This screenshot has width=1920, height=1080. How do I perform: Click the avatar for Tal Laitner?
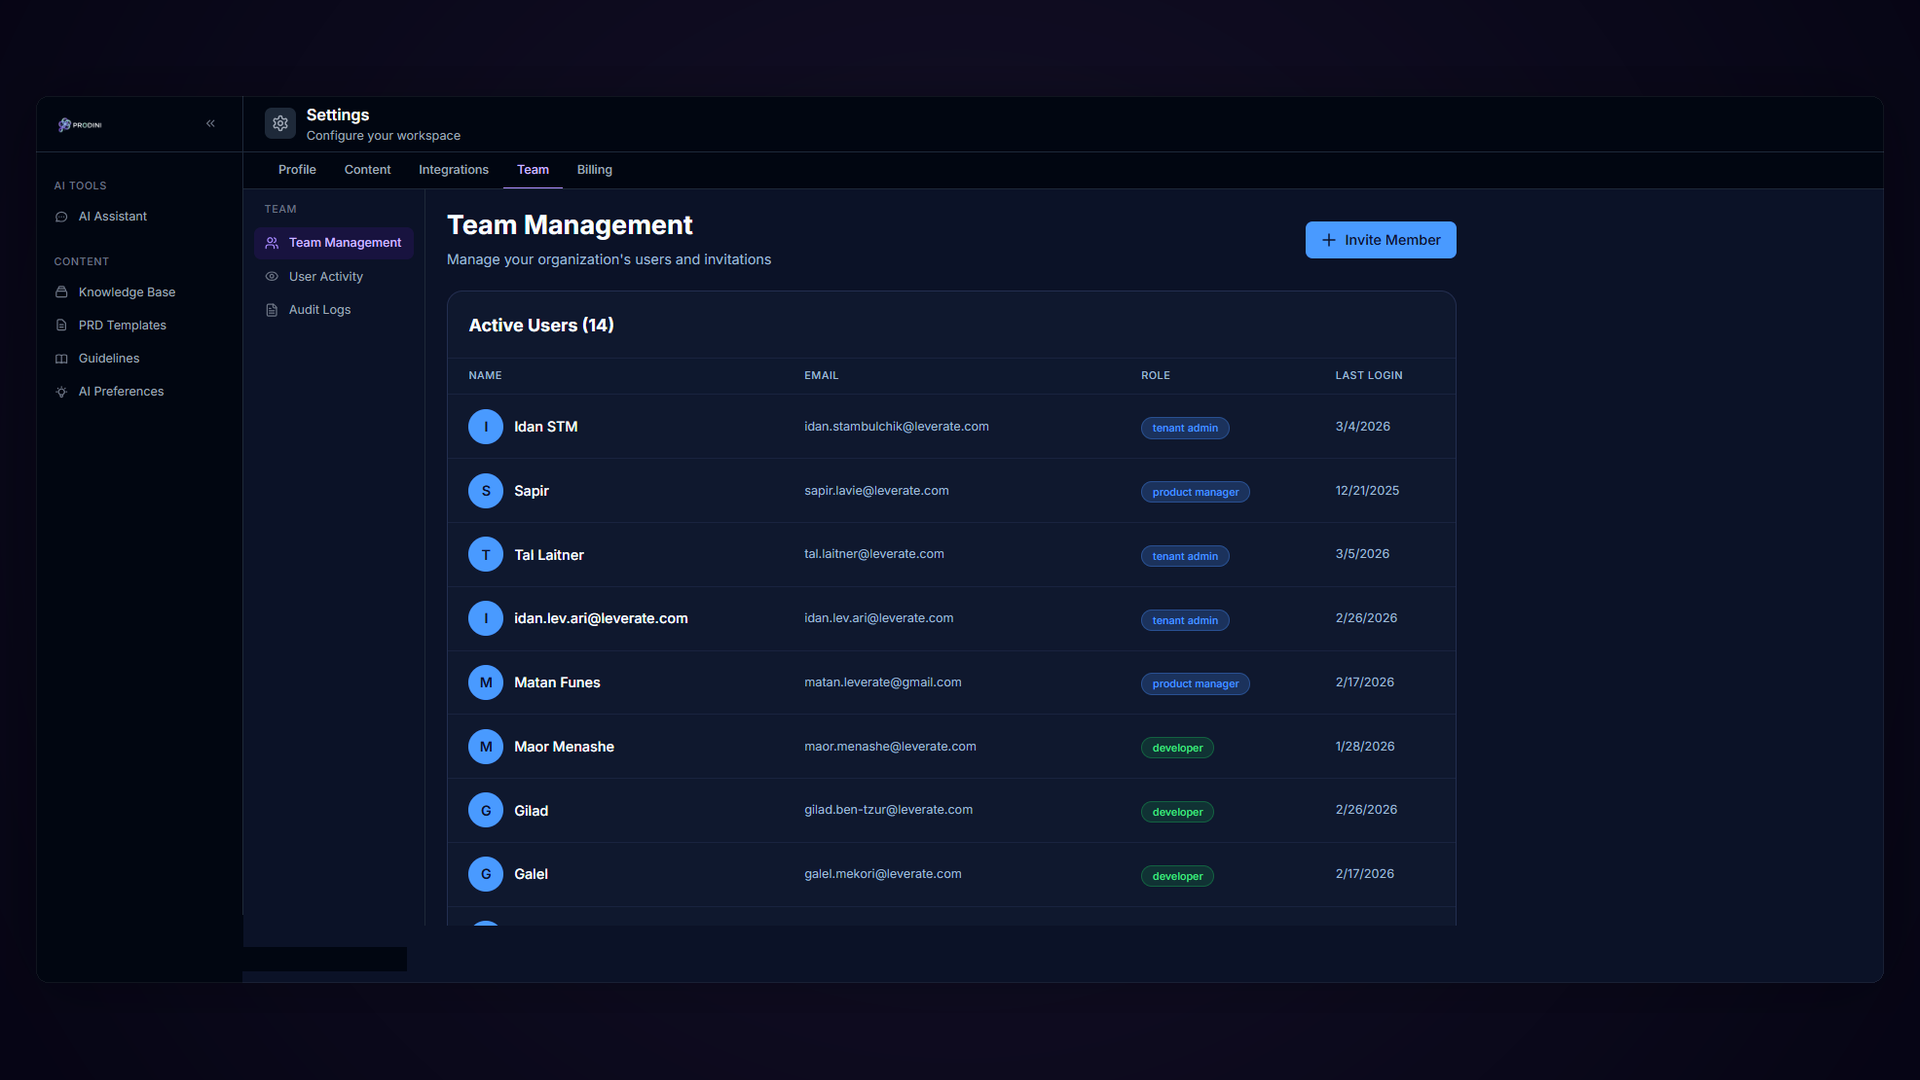[x=486, y=555]
